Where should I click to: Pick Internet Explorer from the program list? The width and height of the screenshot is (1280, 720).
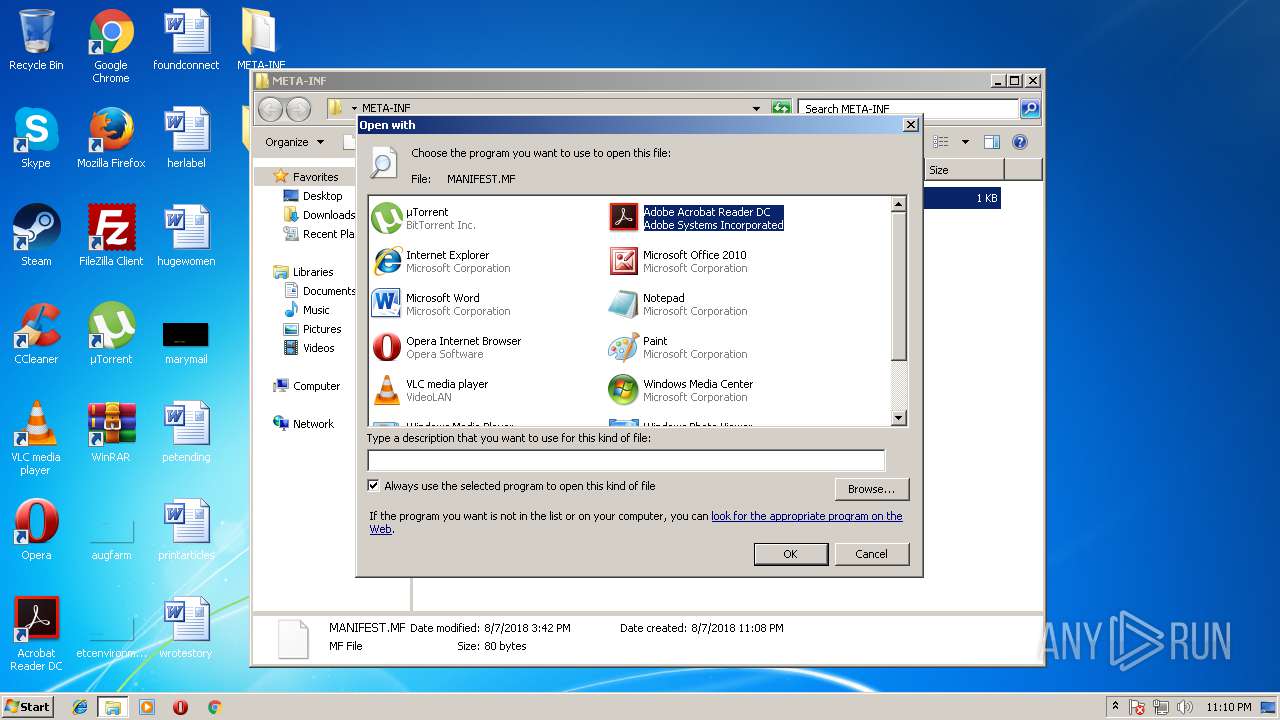tap(441, 261)
